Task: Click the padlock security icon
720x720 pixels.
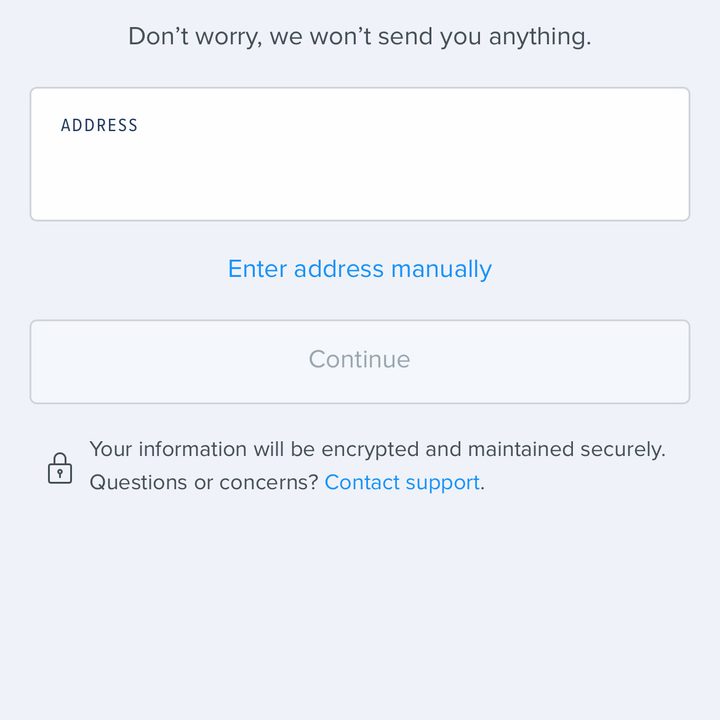Action: (x=60, y=468)
